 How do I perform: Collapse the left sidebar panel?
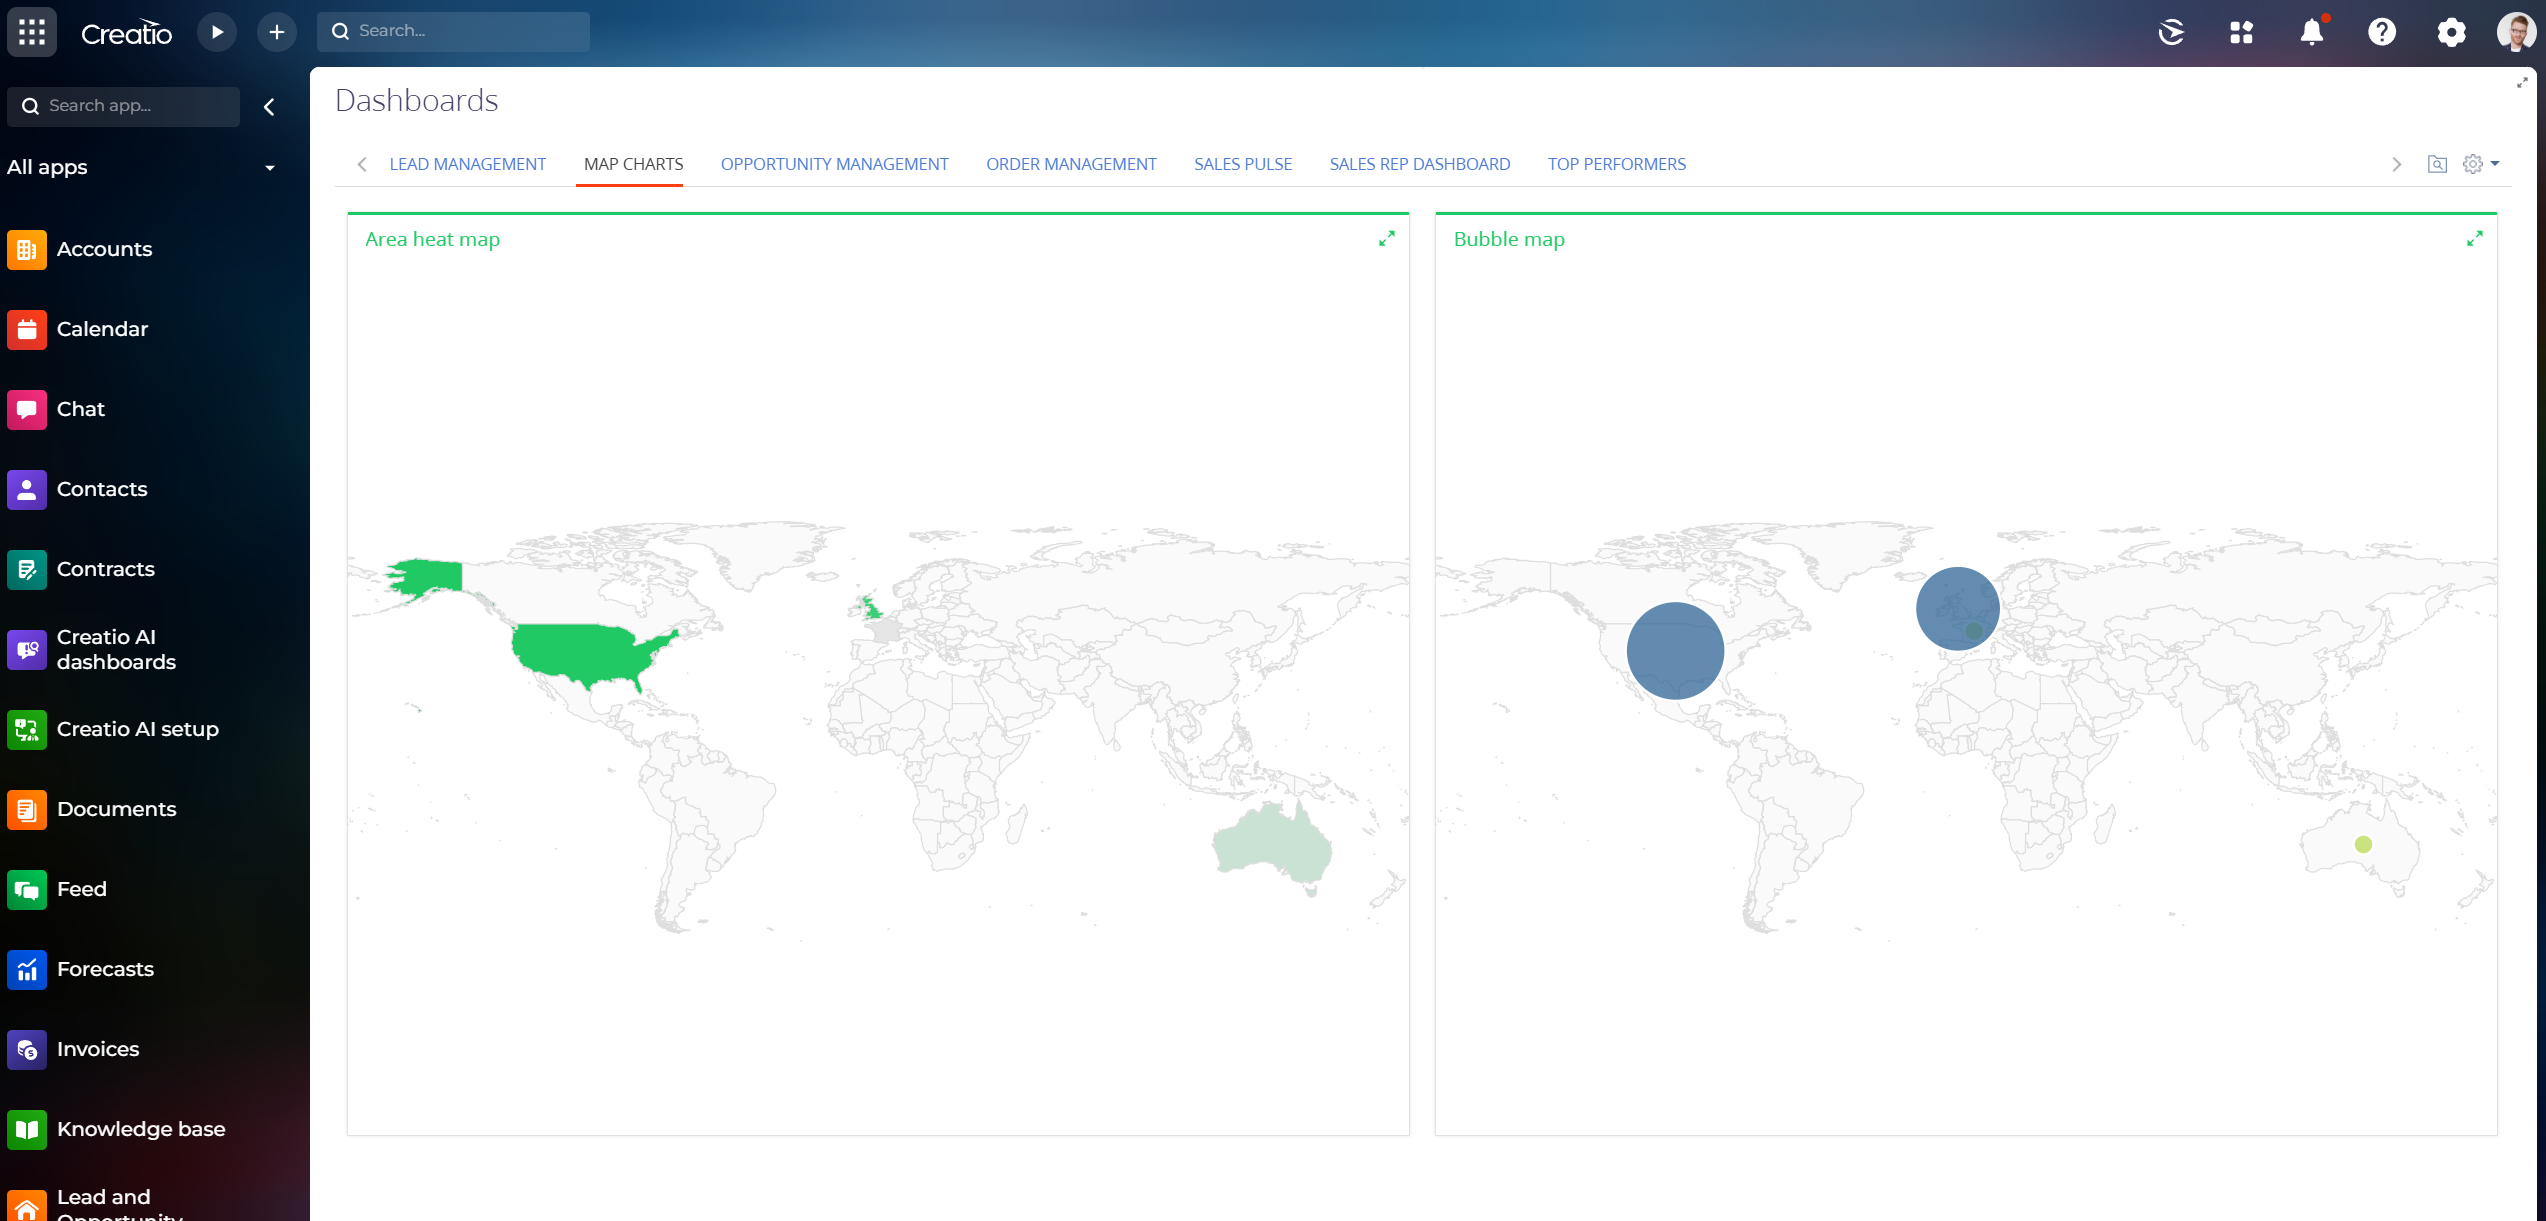[x=269, y=107]
